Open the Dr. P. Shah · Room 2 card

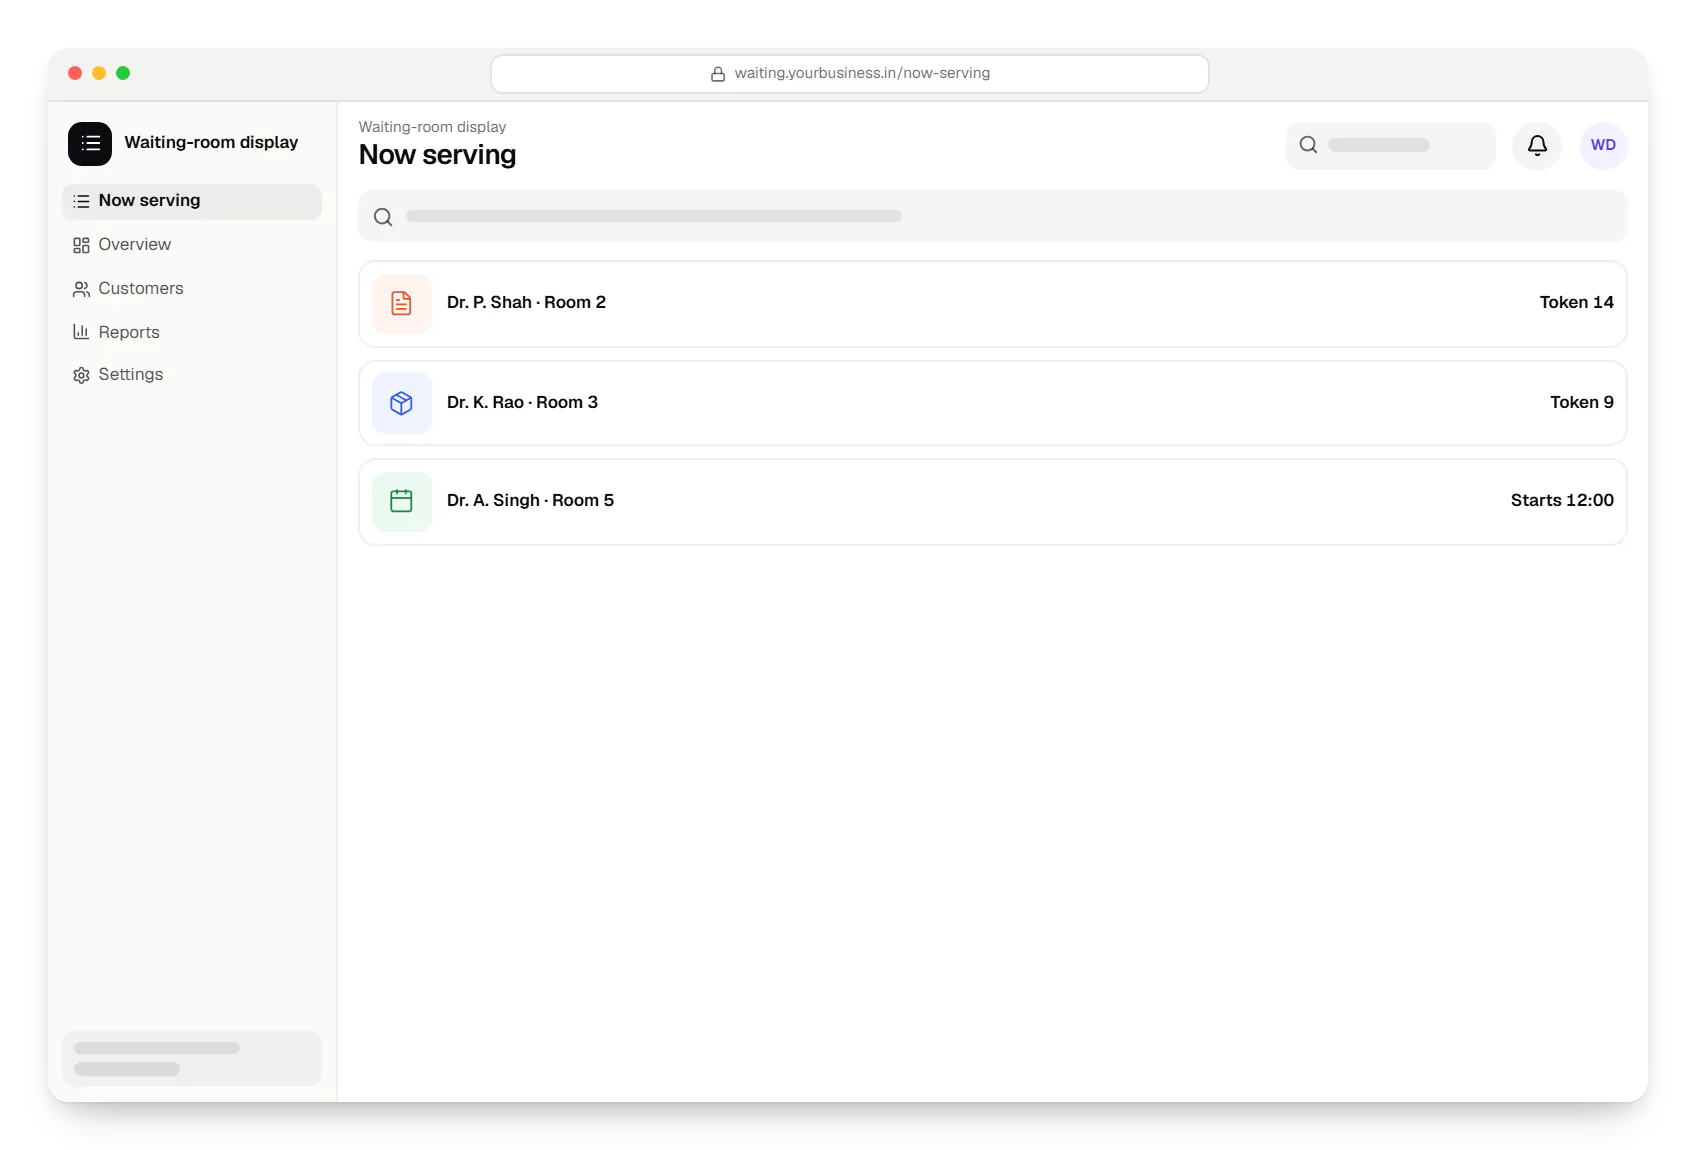point(993,304)
